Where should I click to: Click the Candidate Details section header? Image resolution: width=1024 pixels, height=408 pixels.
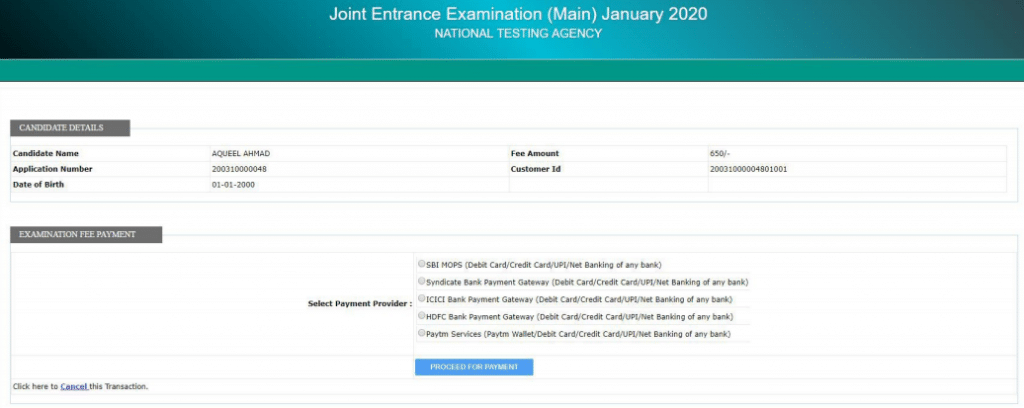click(x=70, y=128)
